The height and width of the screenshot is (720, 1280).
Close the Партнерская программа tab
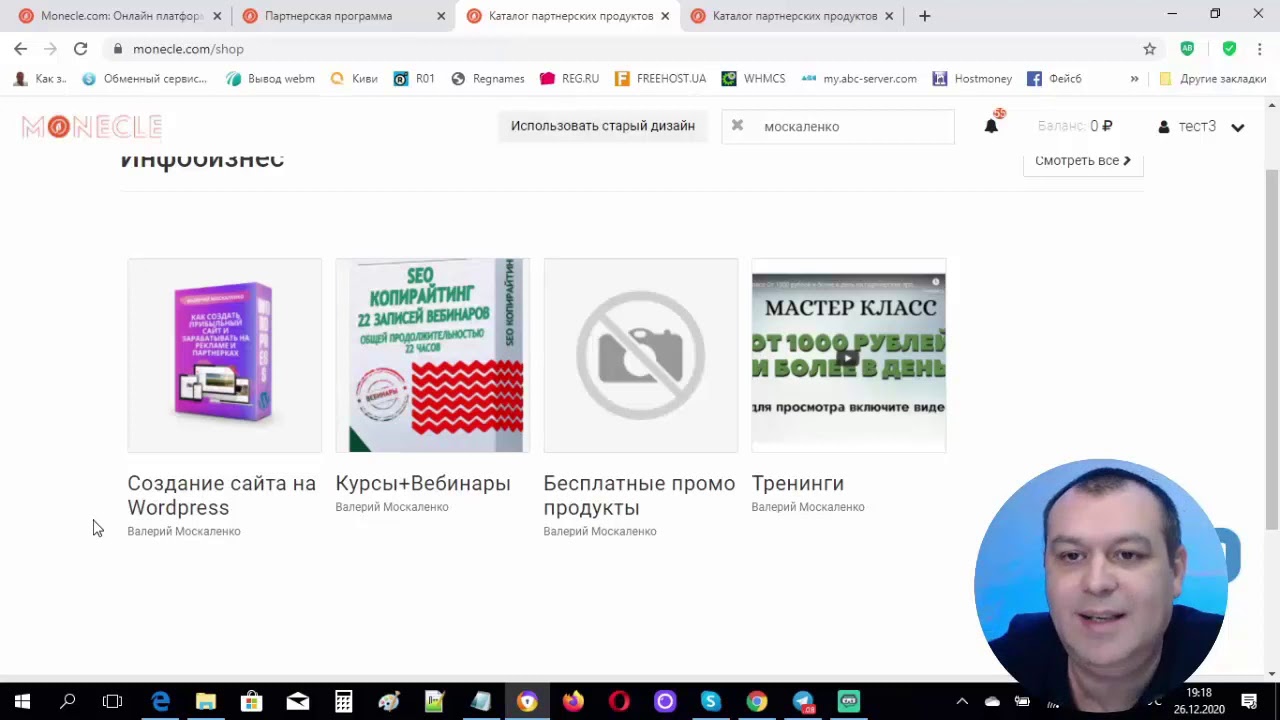pos(441,16)
